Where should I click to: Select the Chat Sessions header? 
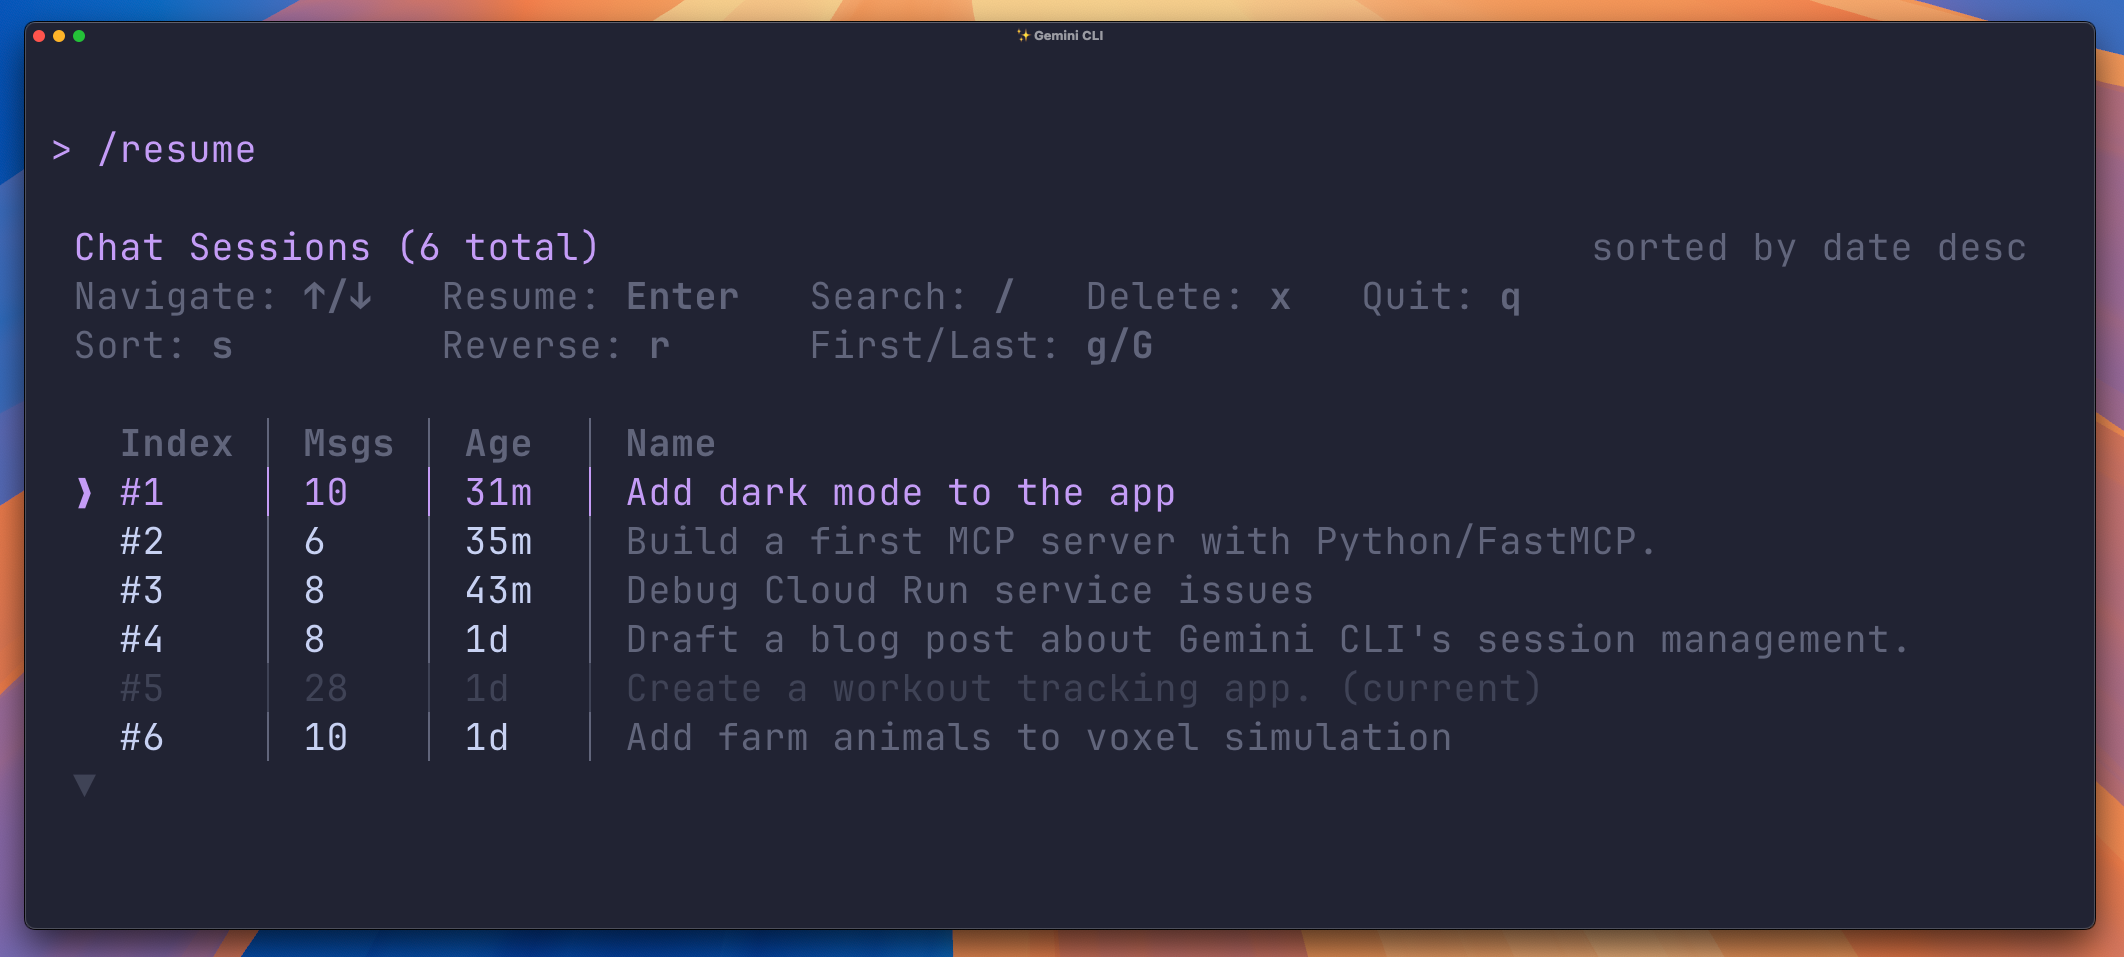337,247
